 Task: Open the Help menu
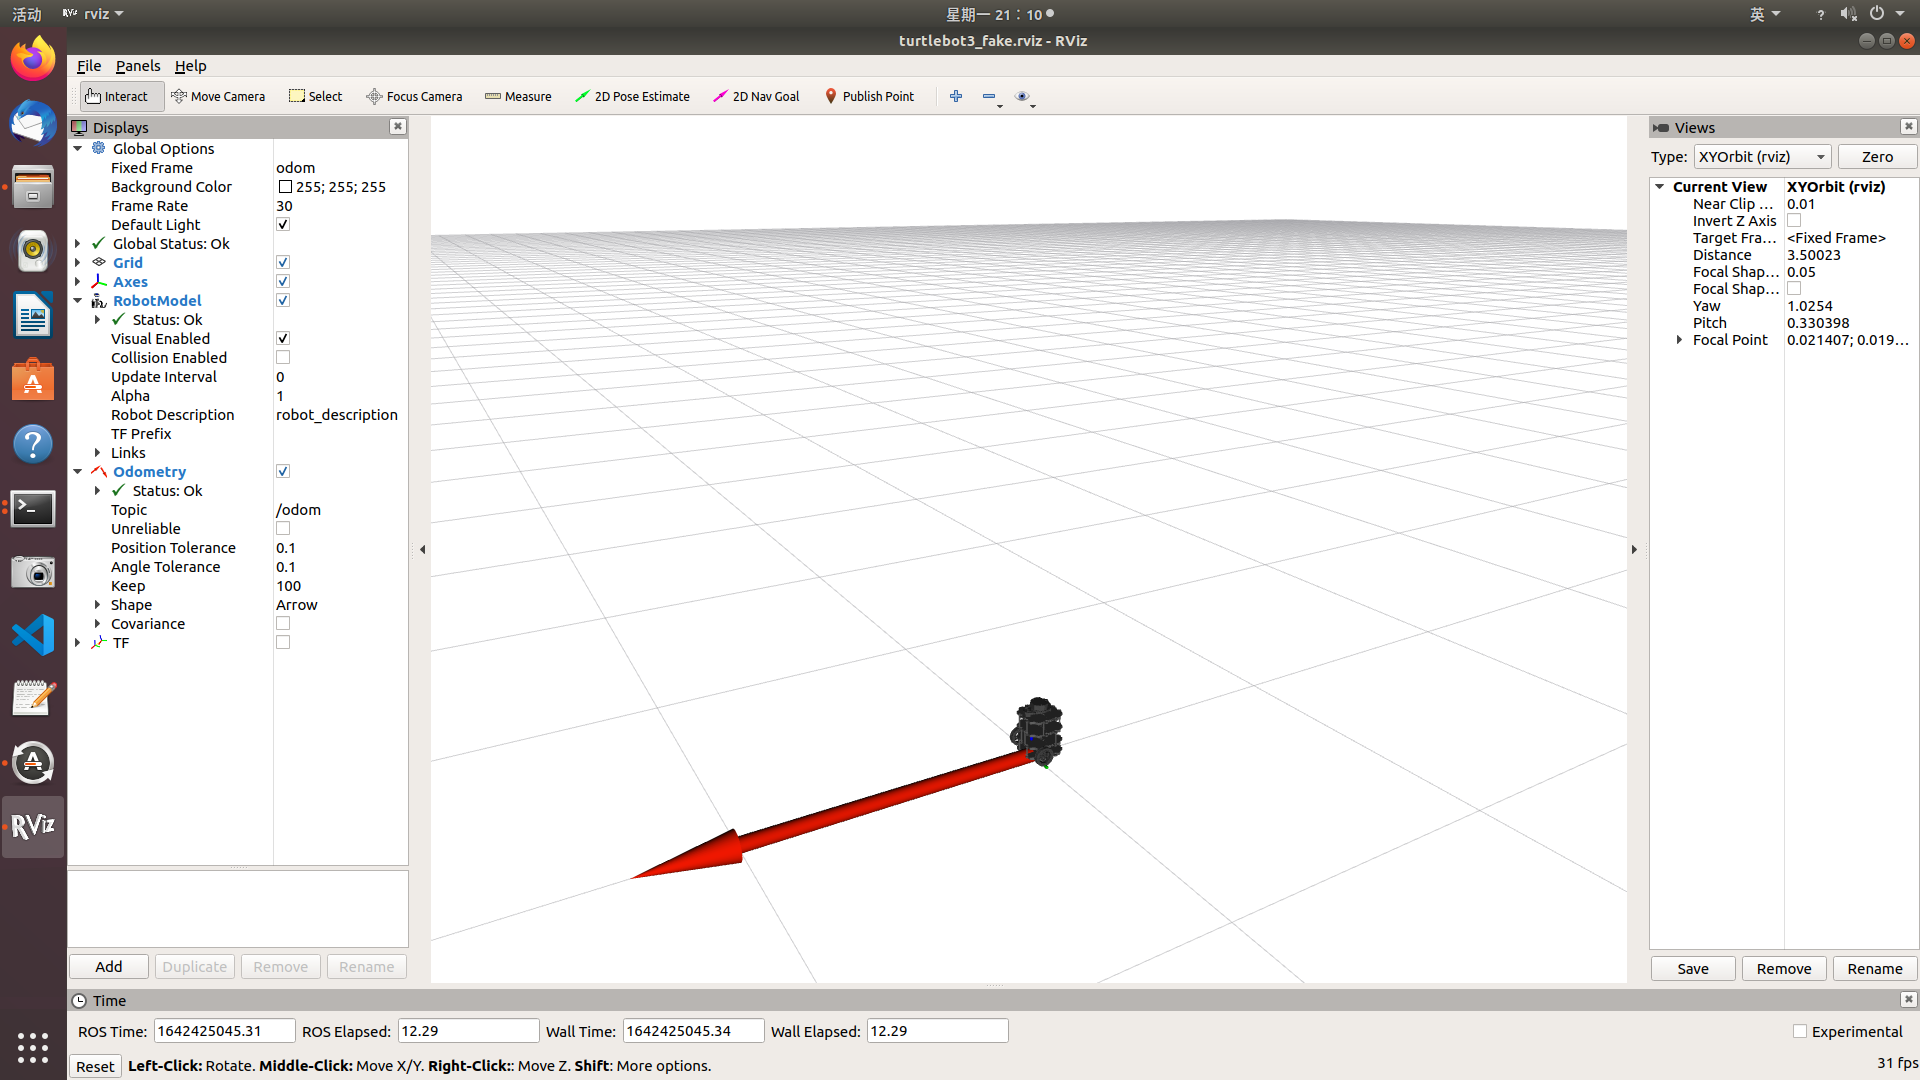pyautogui.click(x=190, y=65)
